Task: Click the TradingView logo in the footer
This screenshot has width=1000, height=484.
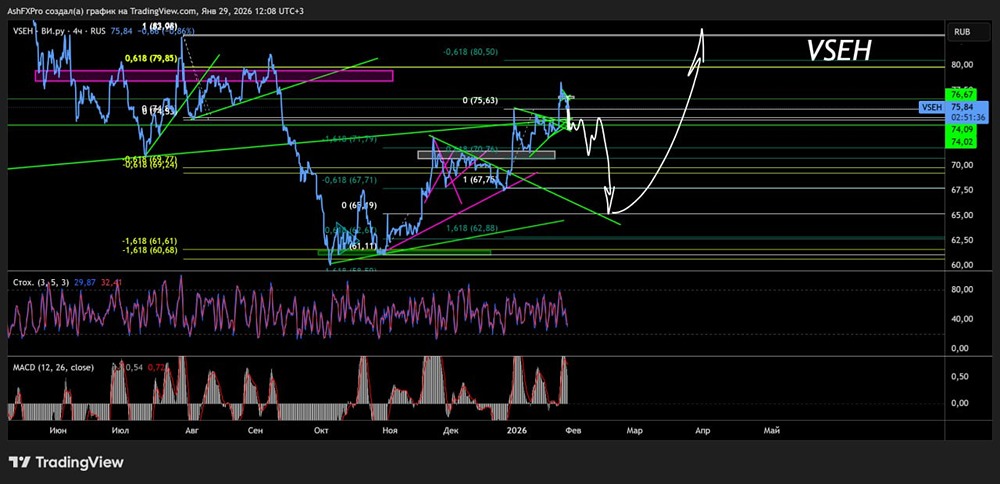Action: coord(66,462)
